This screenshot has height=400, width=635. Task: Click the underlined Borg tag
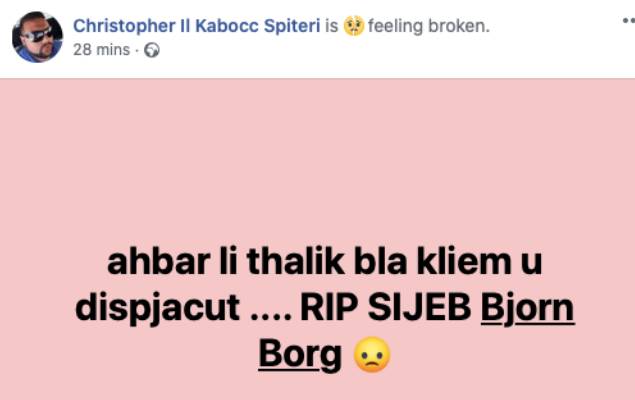[300, 354]
